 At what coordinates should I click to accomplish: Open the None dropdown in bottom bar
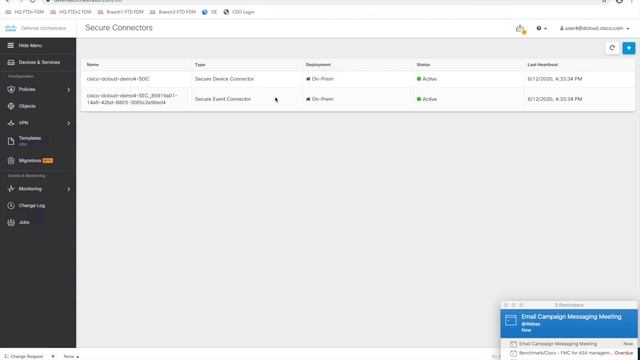(x=71, y=356)
